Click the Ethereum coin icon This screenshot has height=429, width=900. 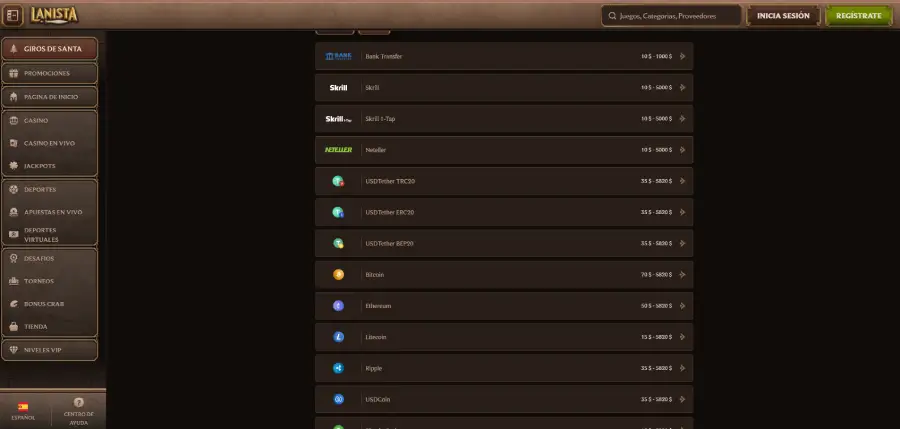pyautogui.click(x=338, y=306)
